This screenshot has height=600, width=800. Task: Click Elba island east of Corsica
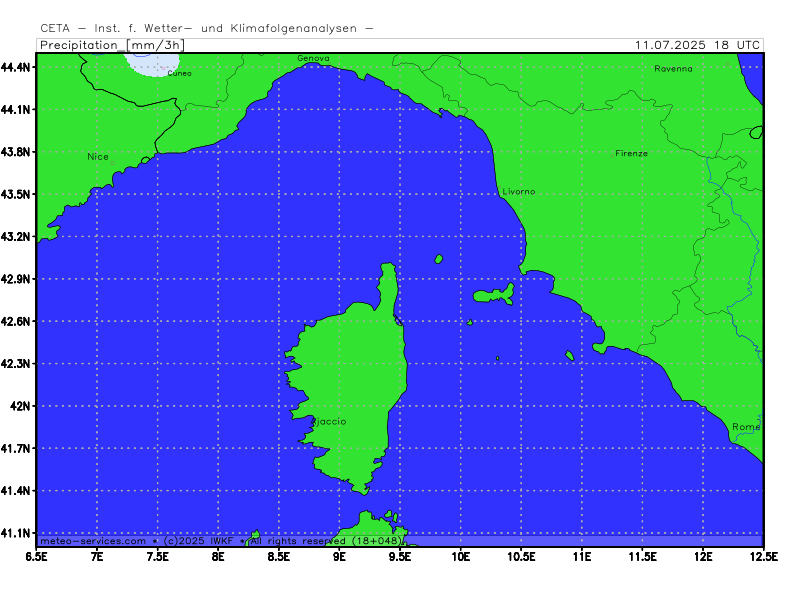click(x=494, y=294)
